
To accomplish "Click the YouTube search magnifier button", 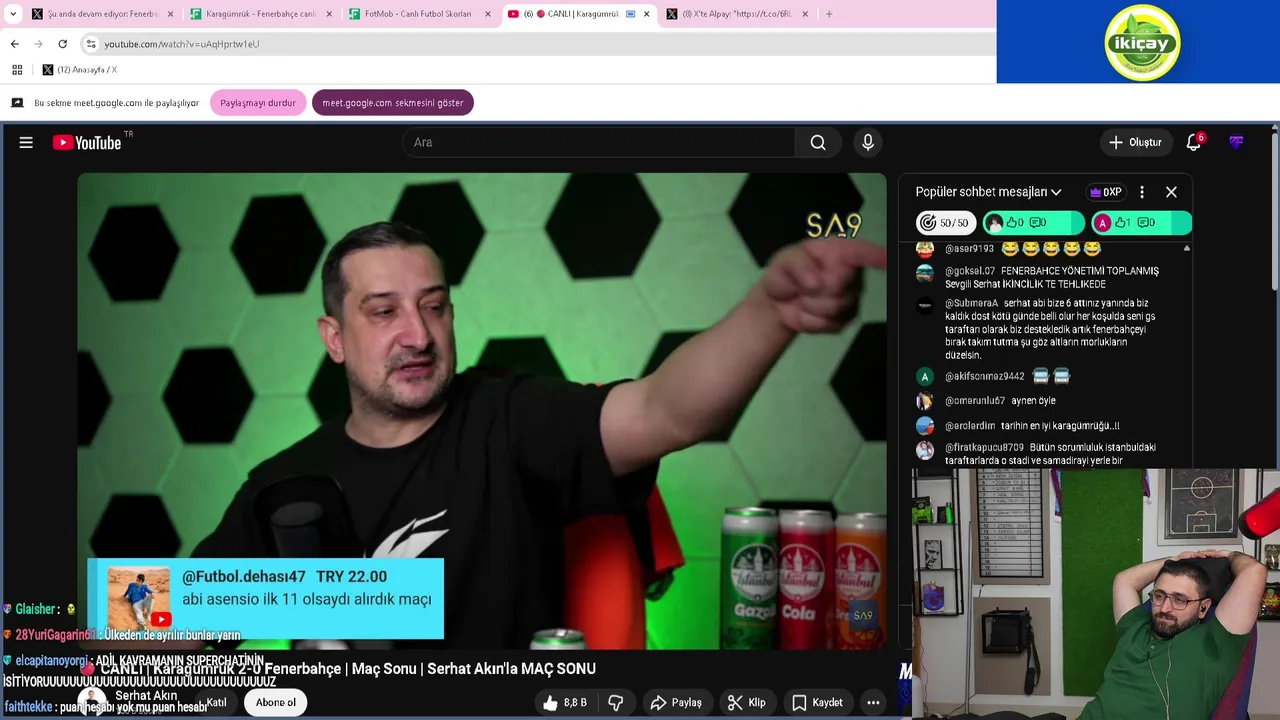I will 818,143.
